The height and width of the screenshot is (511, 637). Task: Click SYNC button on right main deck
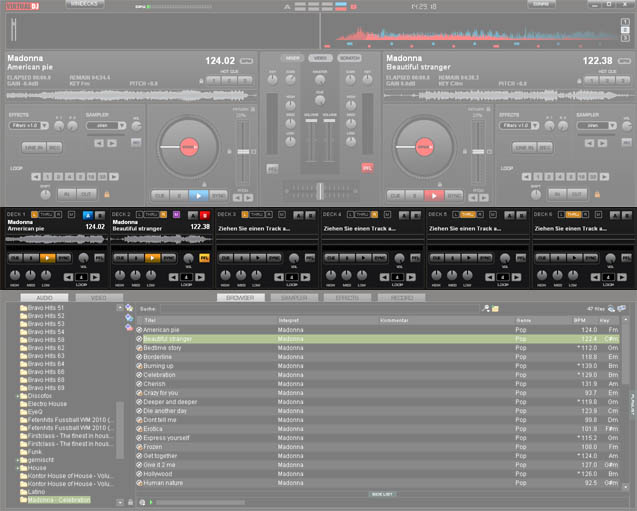[x=454, y=196]
